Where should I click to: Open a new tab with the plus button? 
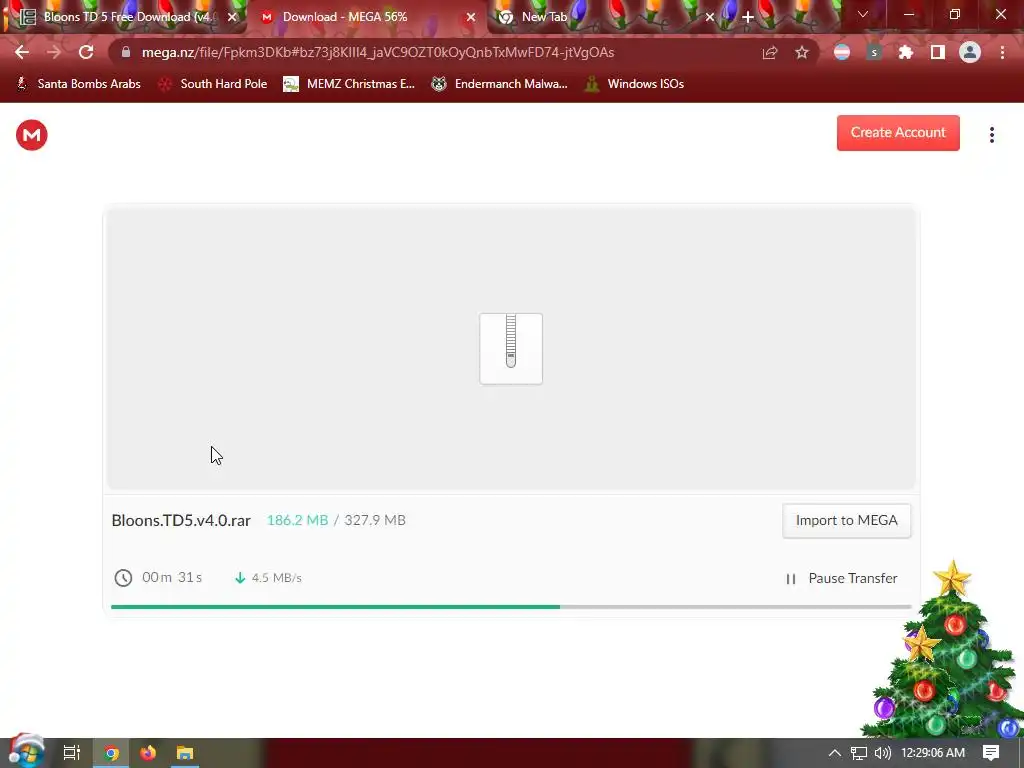[x=748, y=17]
